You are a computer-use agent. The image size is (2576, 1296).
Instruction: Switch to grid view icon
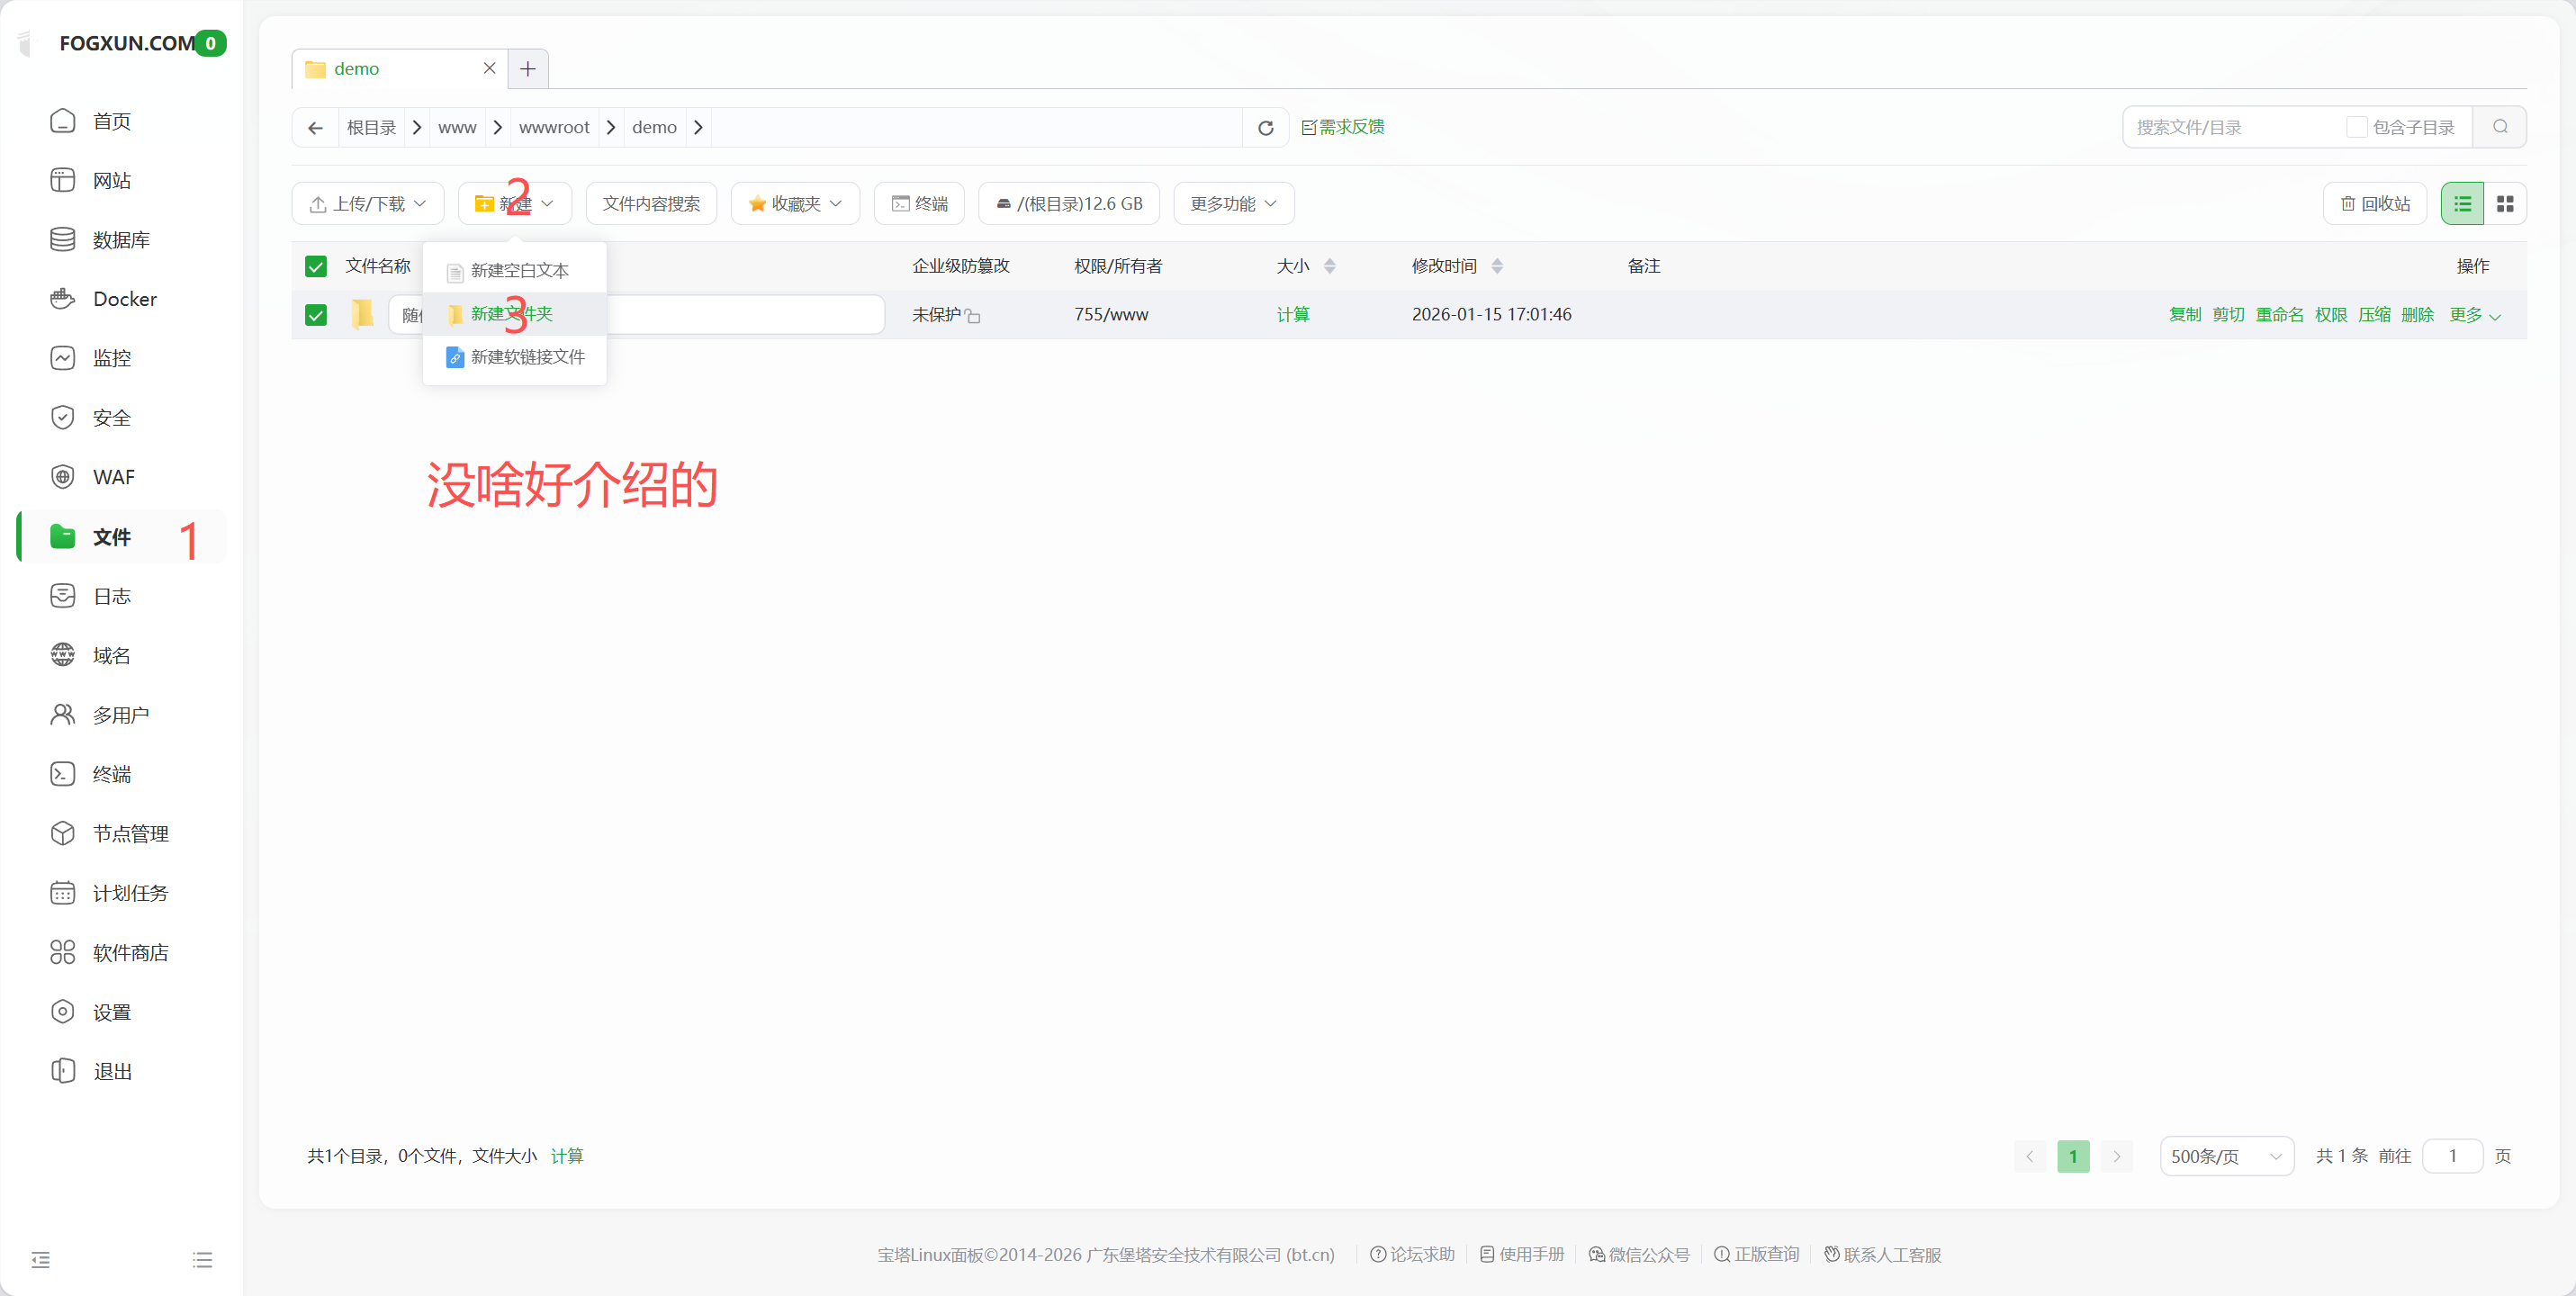2504,204
